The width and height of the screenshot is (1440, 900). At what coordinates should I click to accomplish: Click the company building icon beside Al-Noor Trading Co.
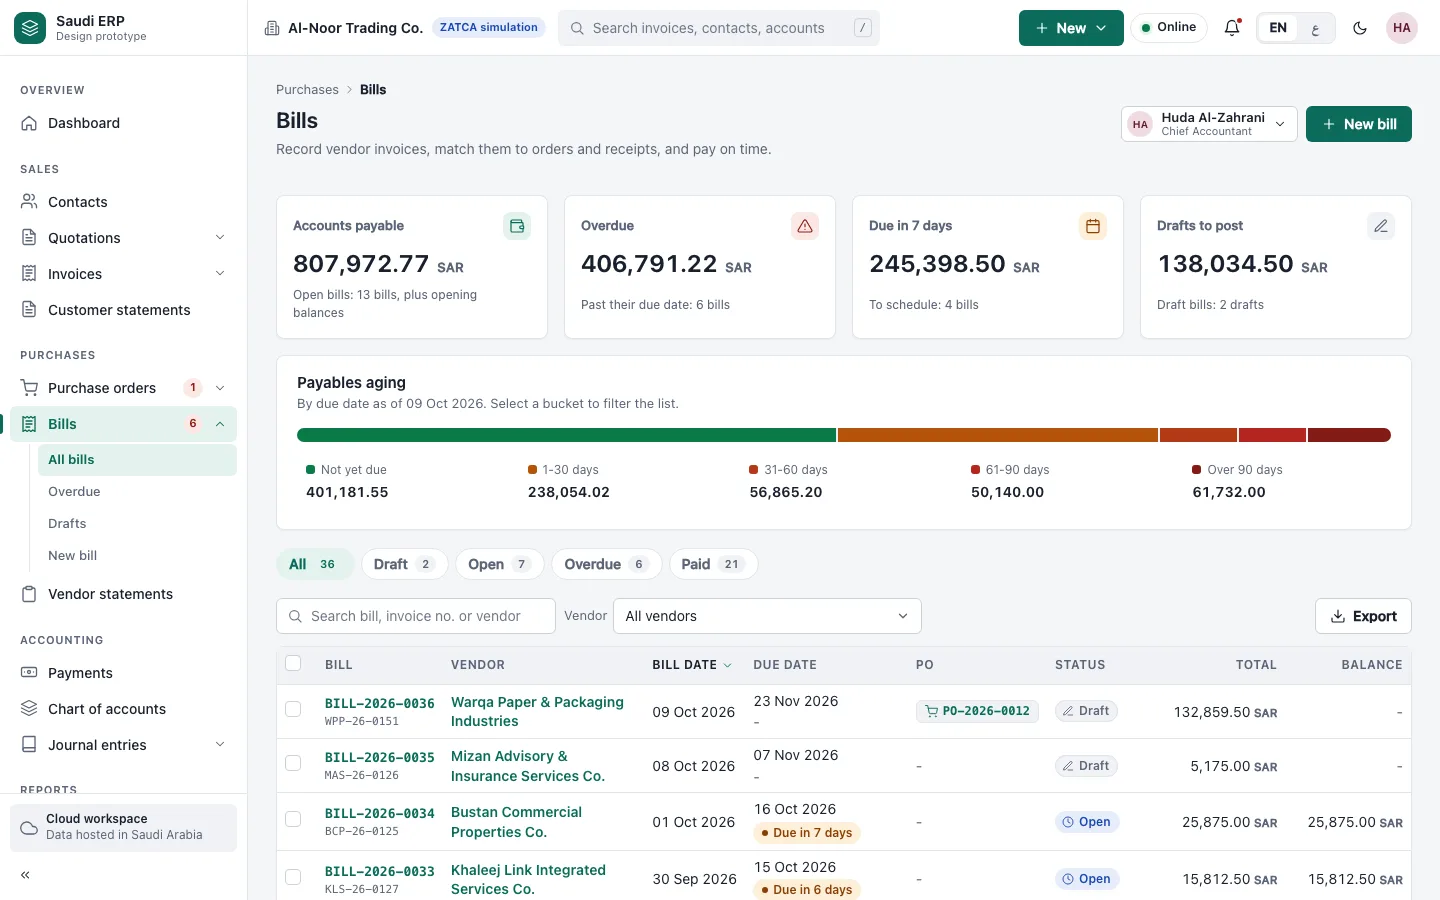(x=272, y=28)
